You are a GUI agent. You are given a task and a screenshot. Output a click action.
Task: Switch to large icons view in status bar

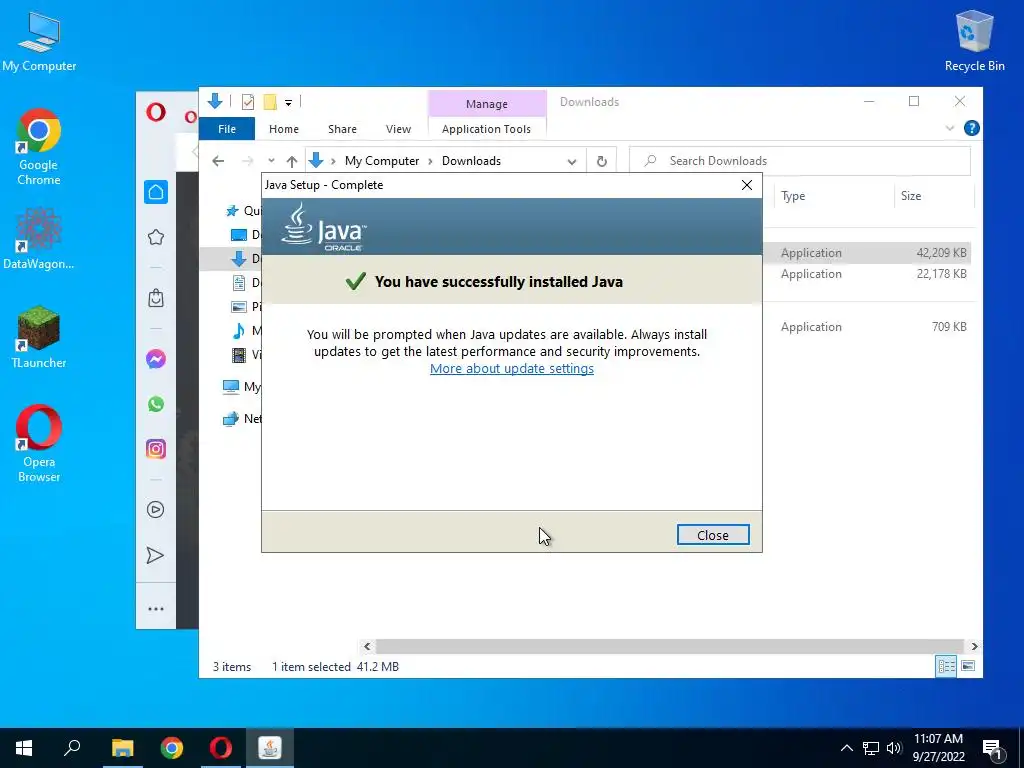968,666
